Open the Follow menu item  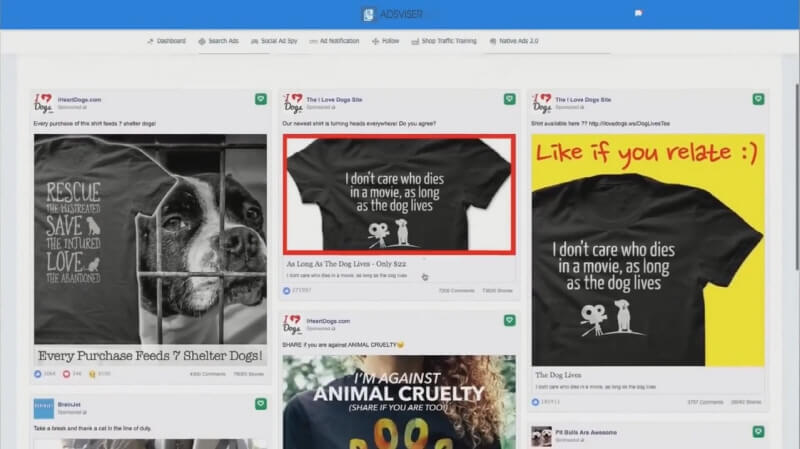(x=386, y=41)
